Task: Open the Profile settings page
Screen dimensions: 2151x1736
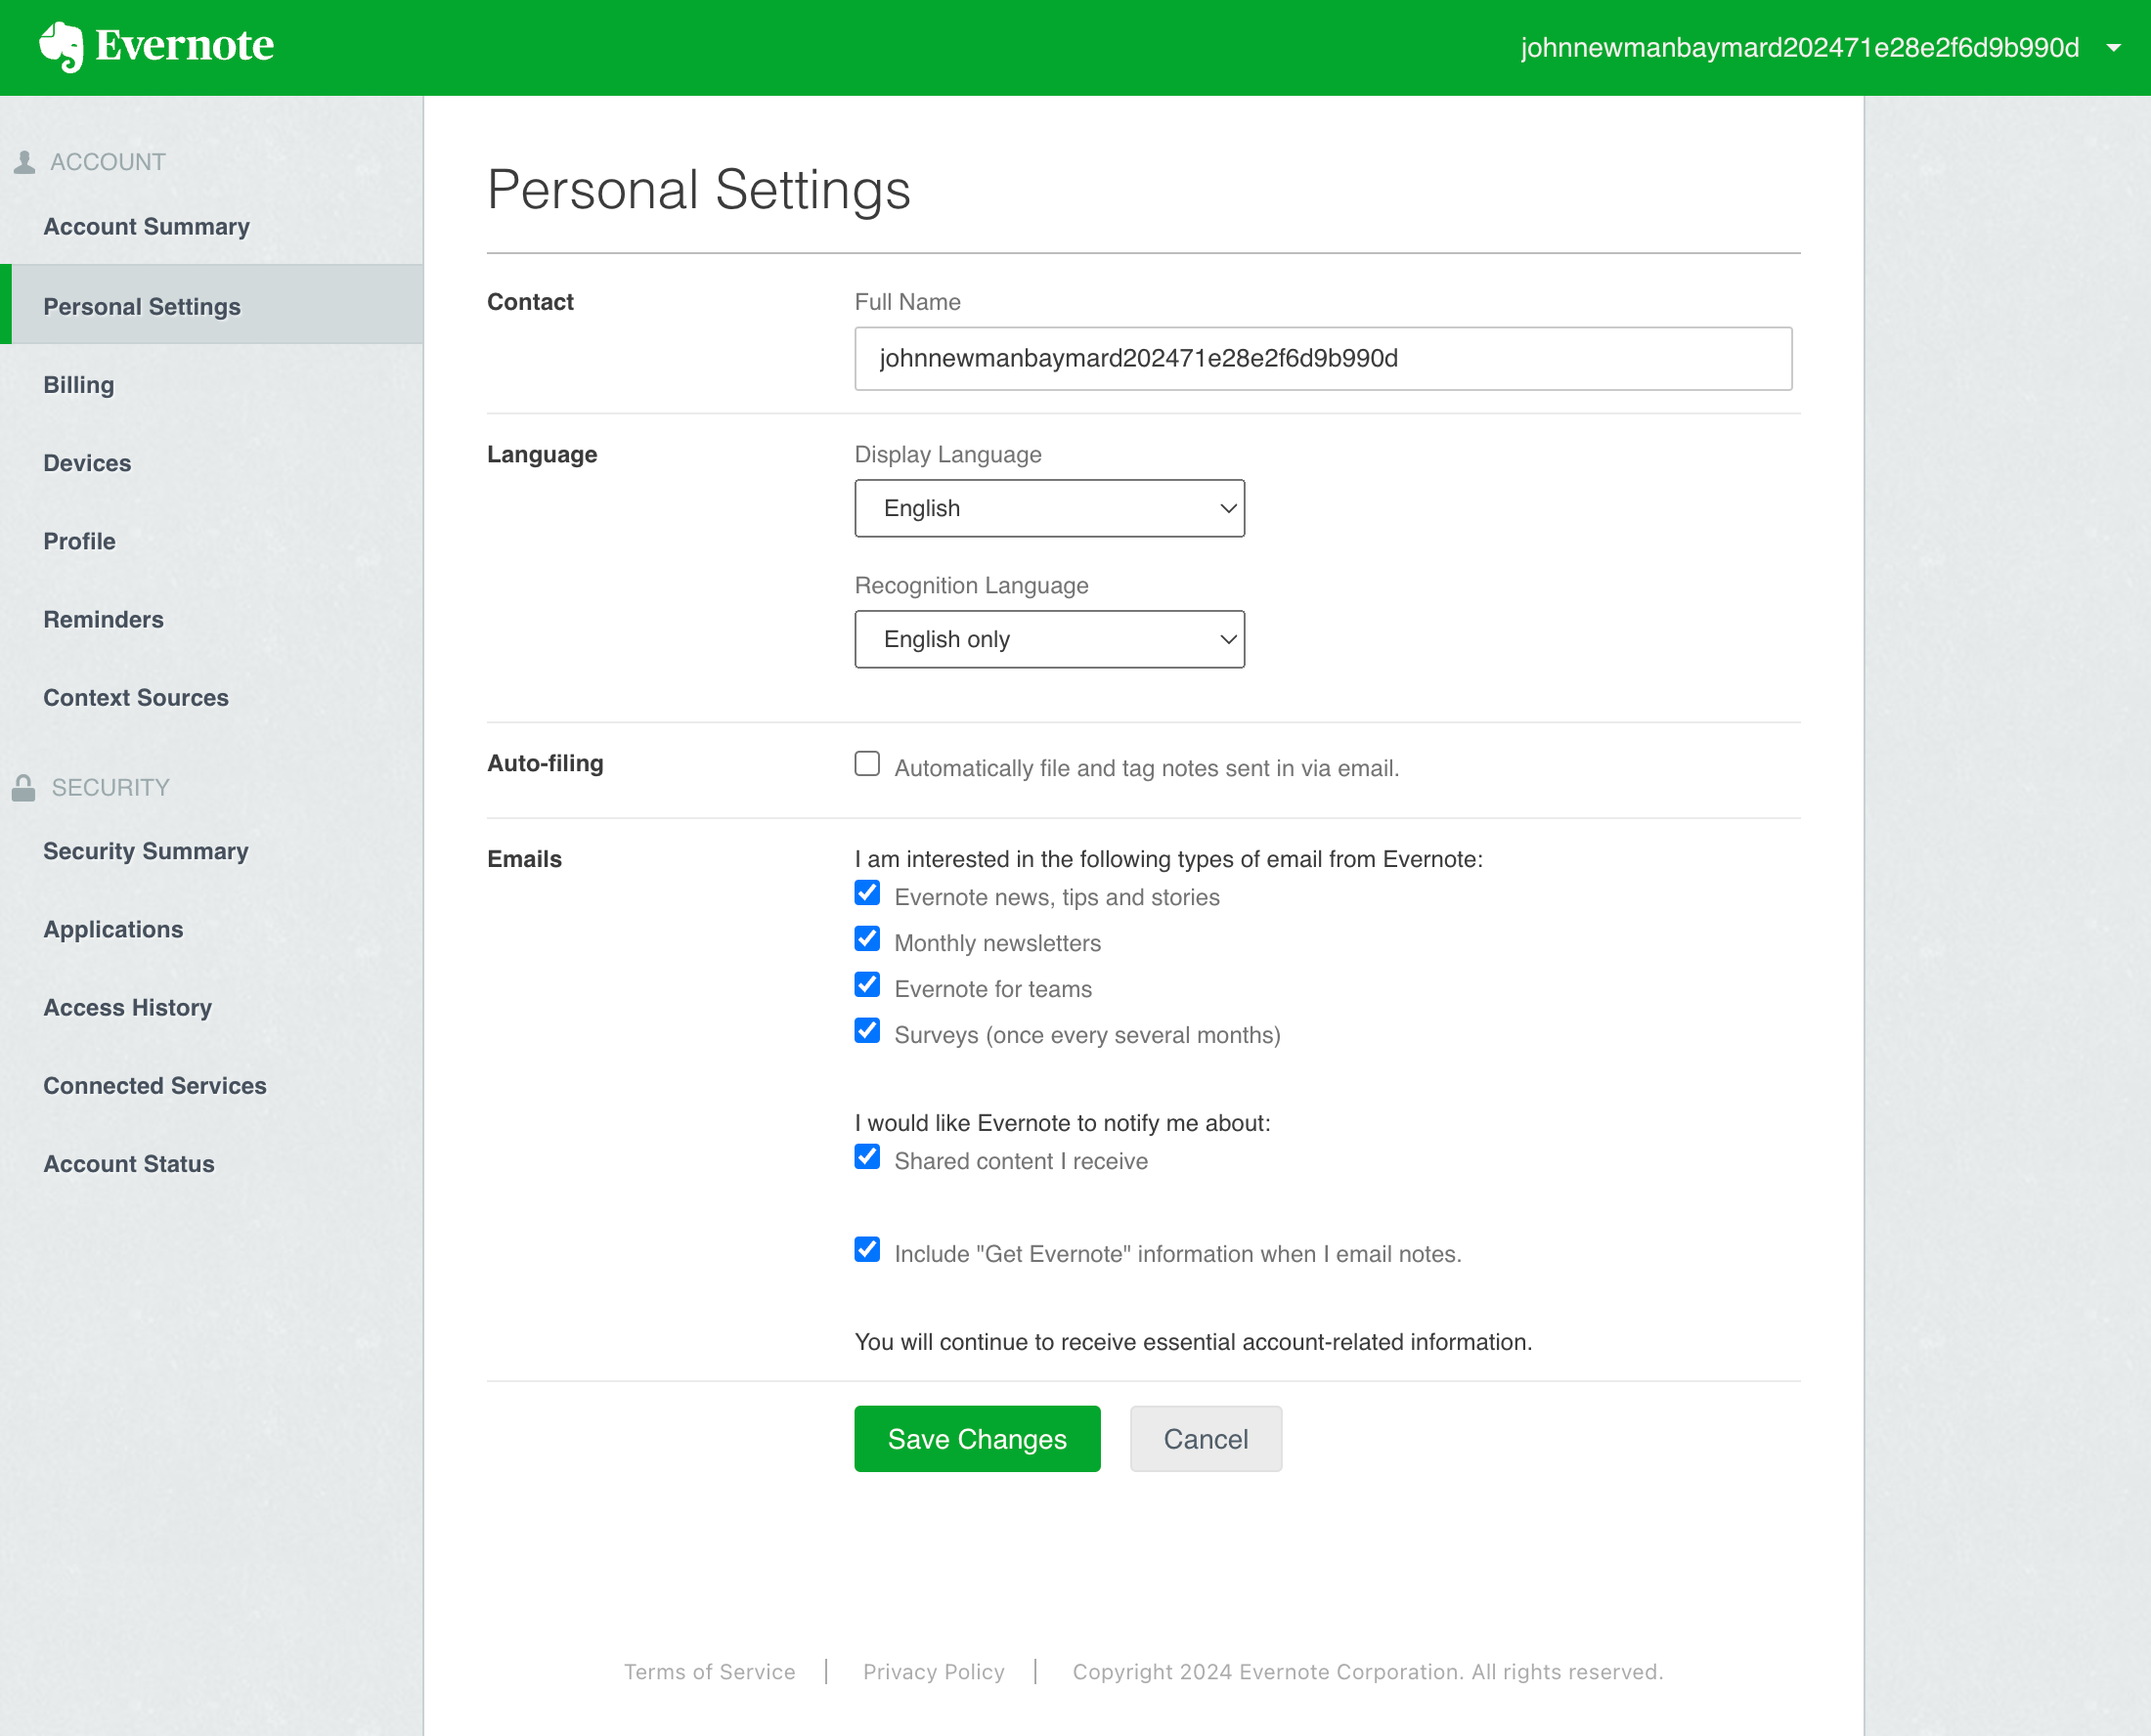Action: [x=79, y=541]
